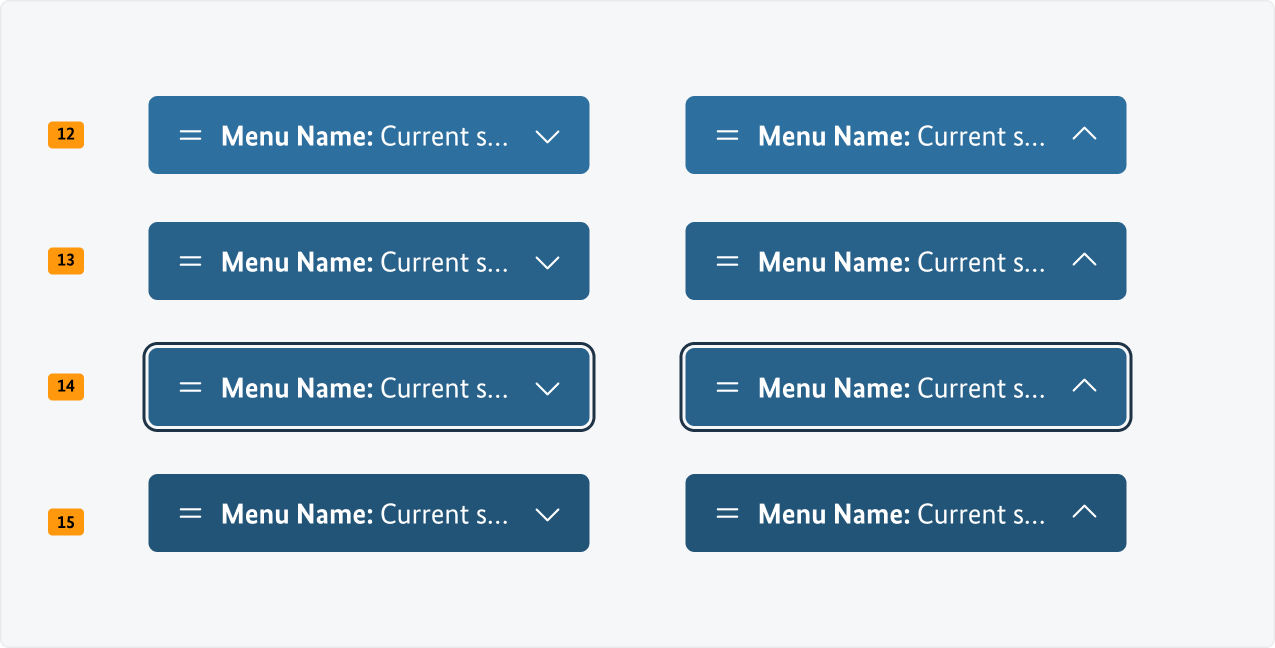Image resolution: width=1275 pixels, height=648 pixels.
Task: Click the hamburger icon in row 12 right button
Action: point(727,135)
